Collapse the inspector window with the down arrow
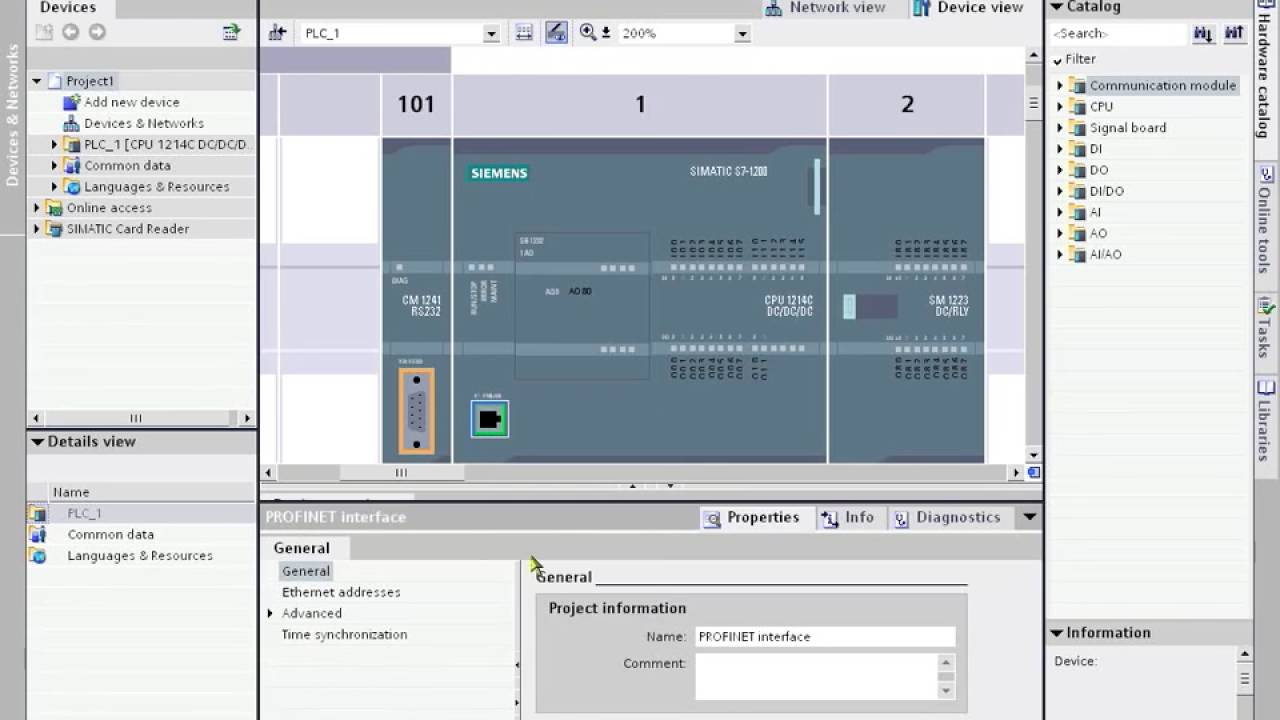Viewport: 1280px width, 720px height. point(1029,517)
